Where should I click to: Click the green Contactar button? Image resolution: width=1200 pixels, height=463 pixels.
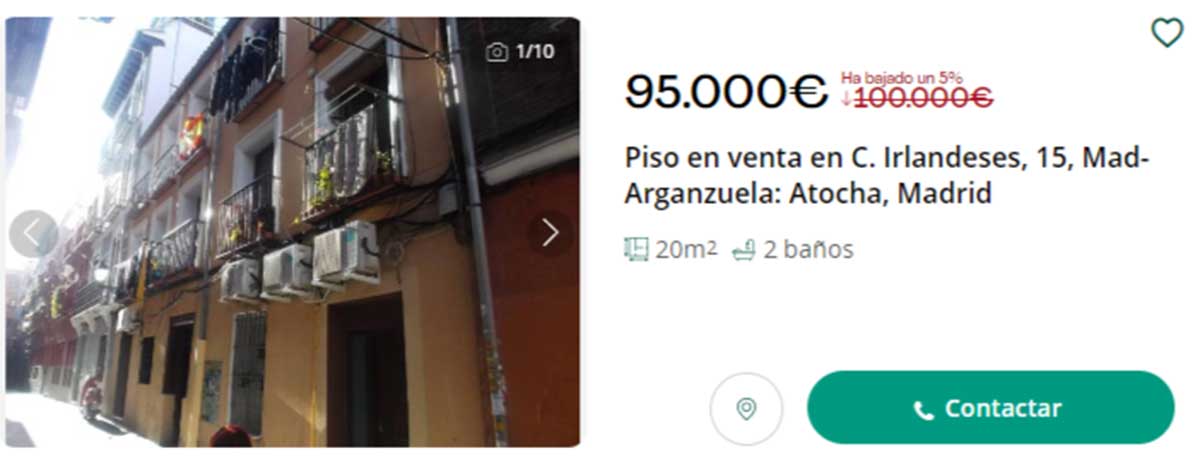[990, 408]
